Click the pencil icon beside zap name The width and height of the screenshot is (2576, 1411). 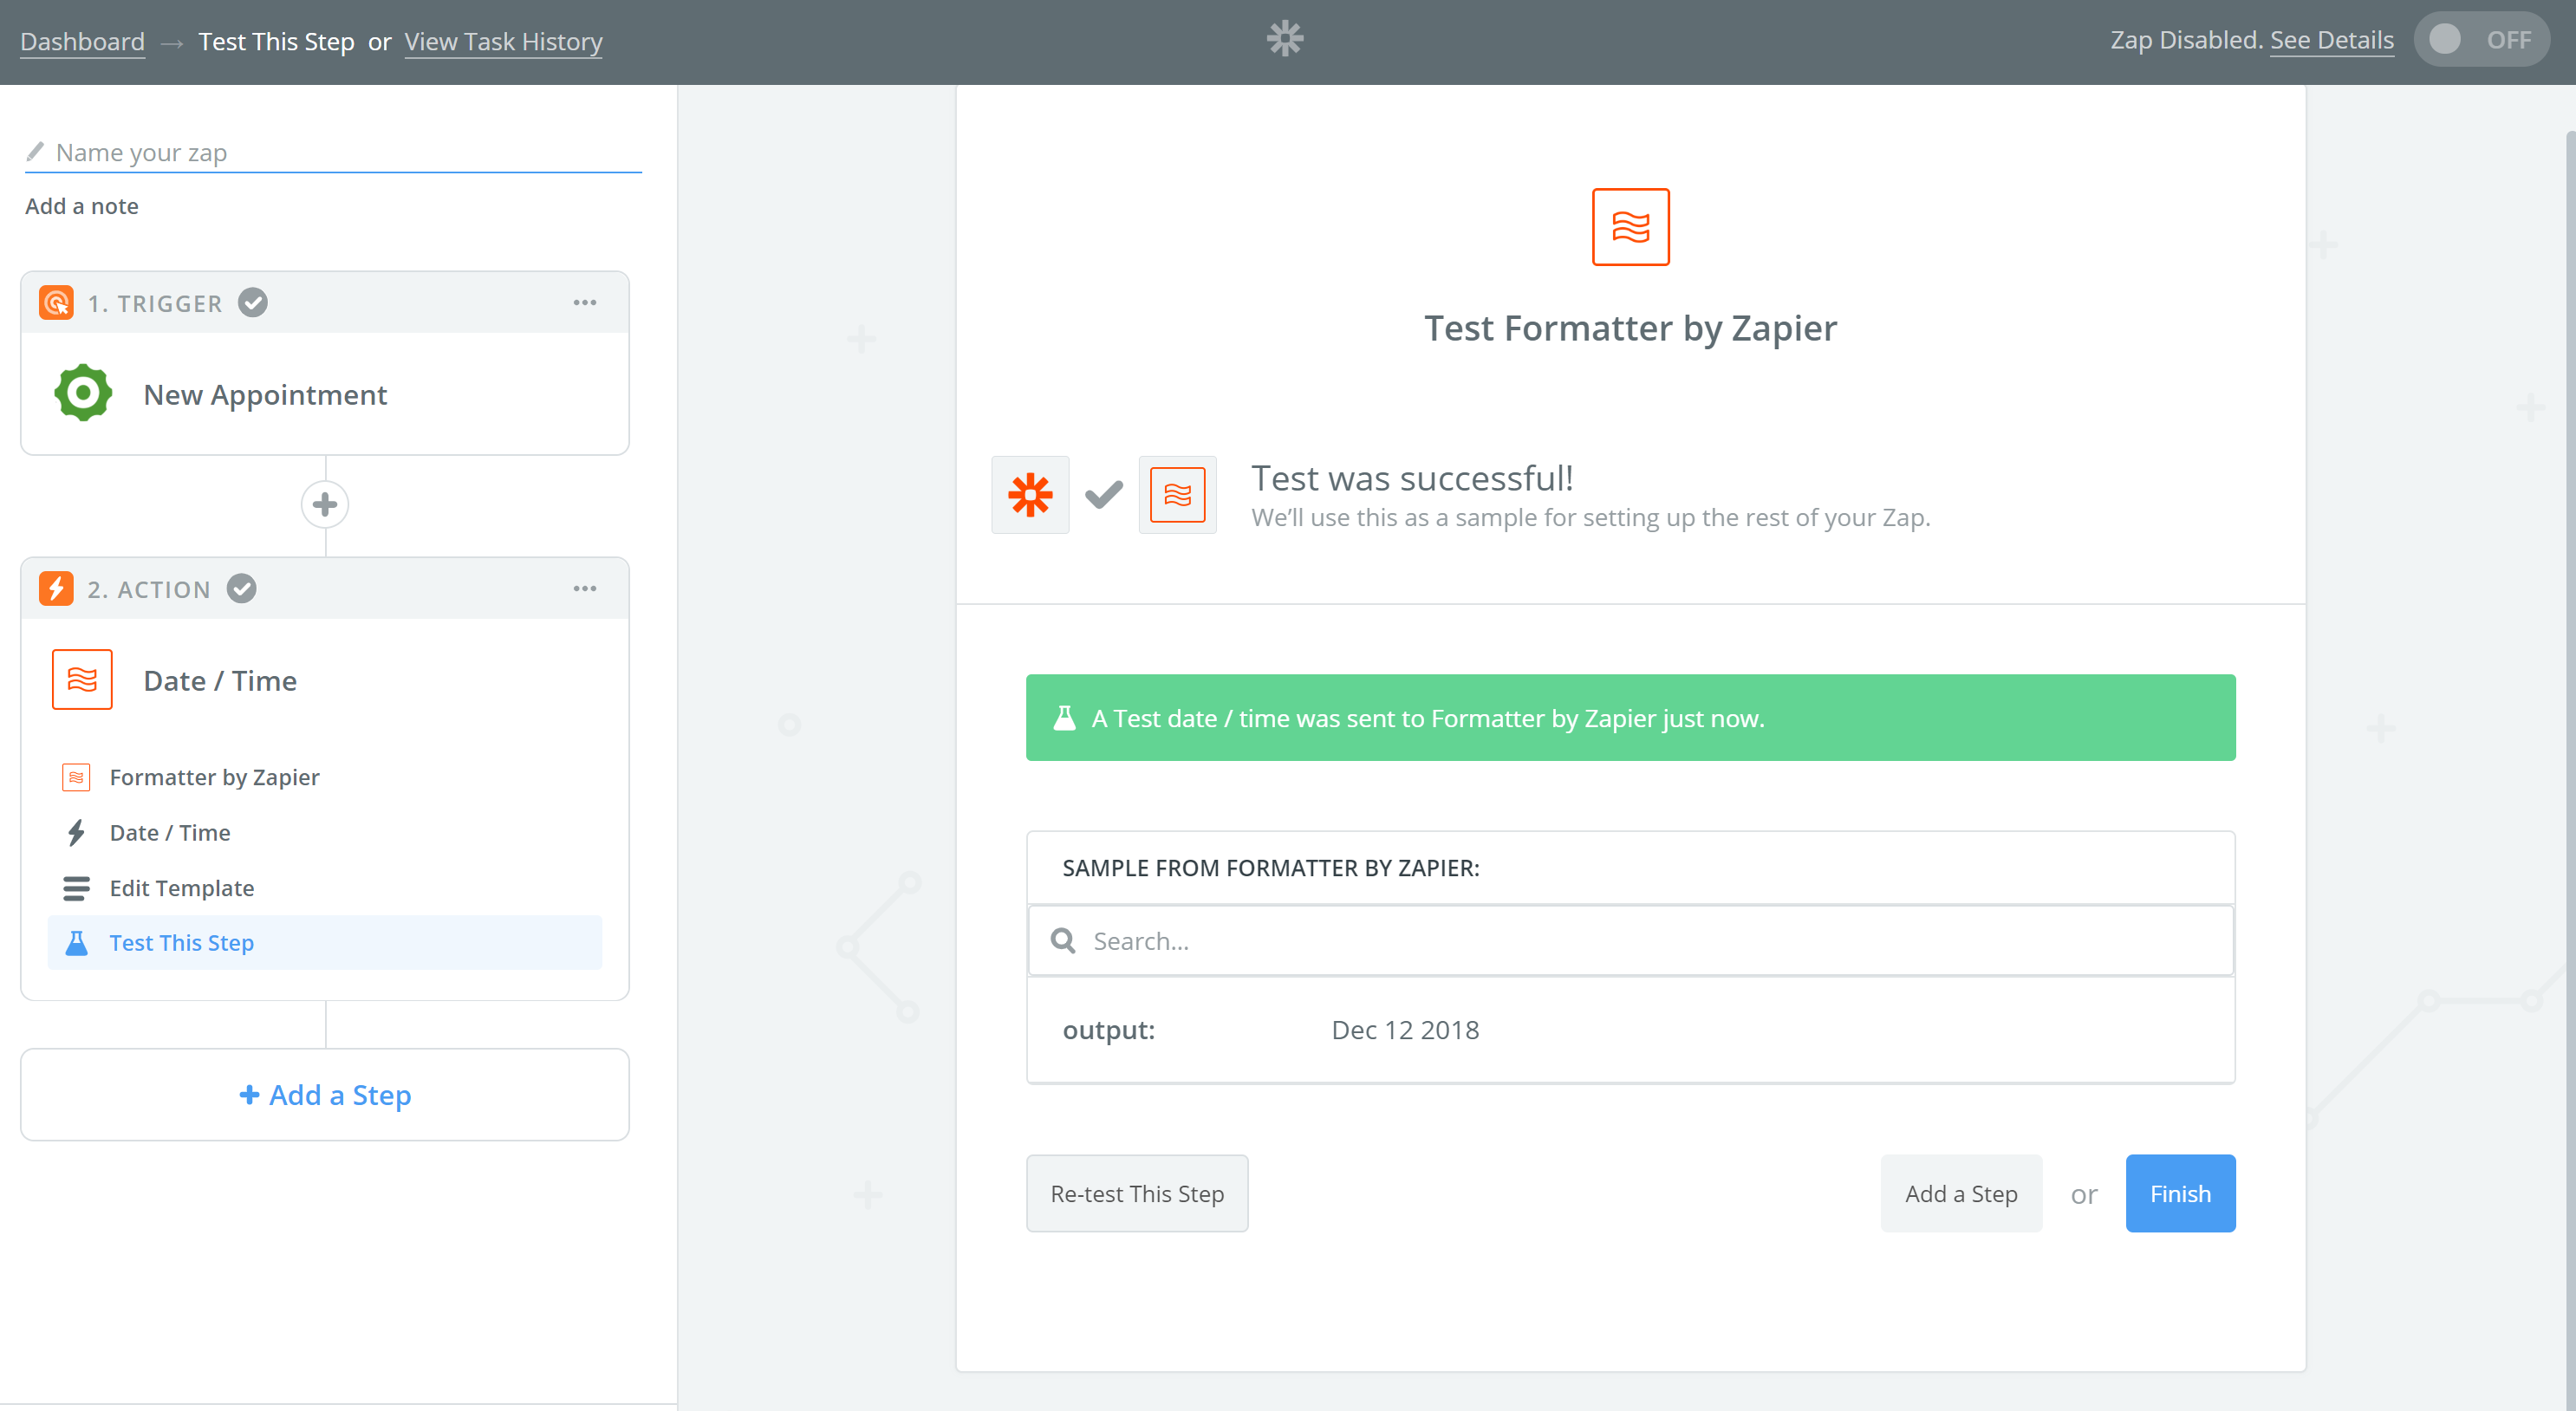pyautogui.click(x=35, y=152)
